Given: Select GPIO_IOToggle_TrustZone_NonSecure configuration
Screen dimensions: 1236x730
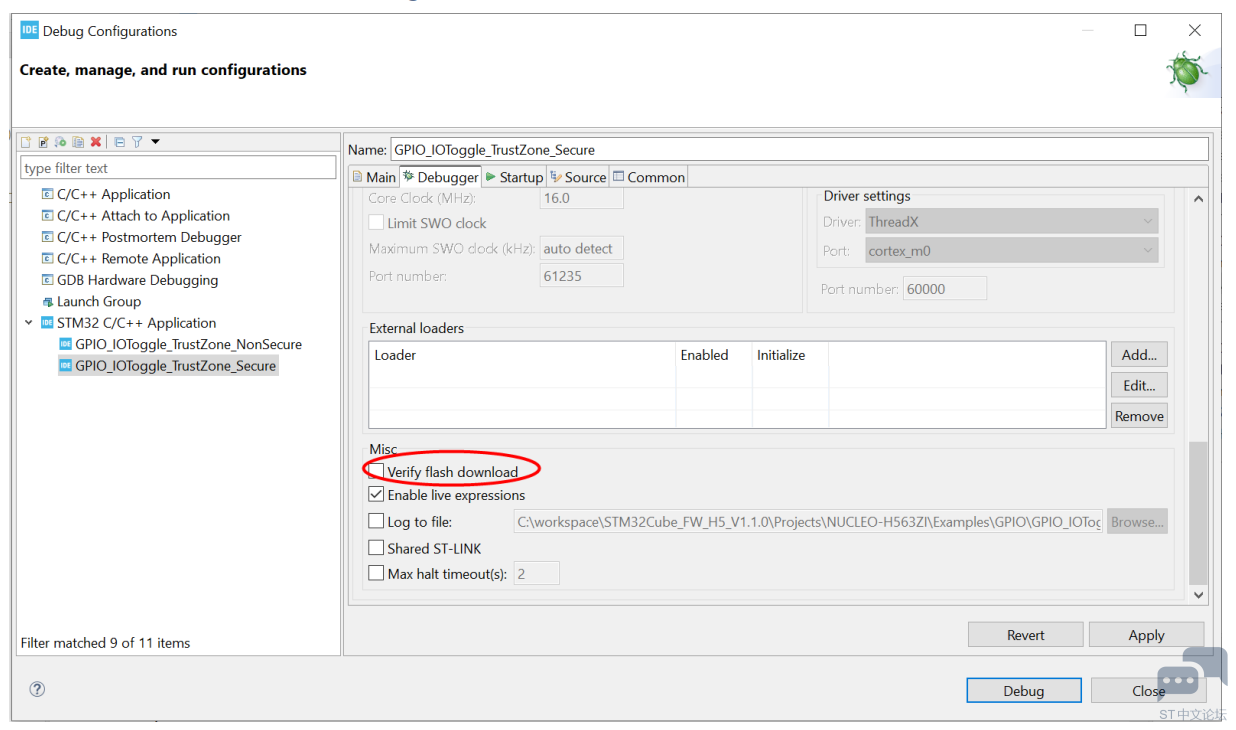Looking at the screenshot, I should [188, 344].
